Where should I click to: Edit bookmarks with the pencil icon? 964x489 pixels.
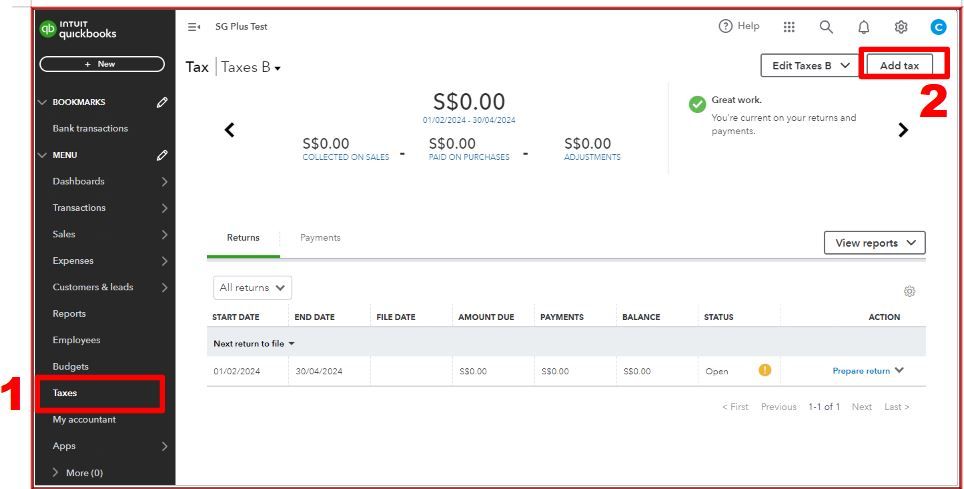pos(162,102)
